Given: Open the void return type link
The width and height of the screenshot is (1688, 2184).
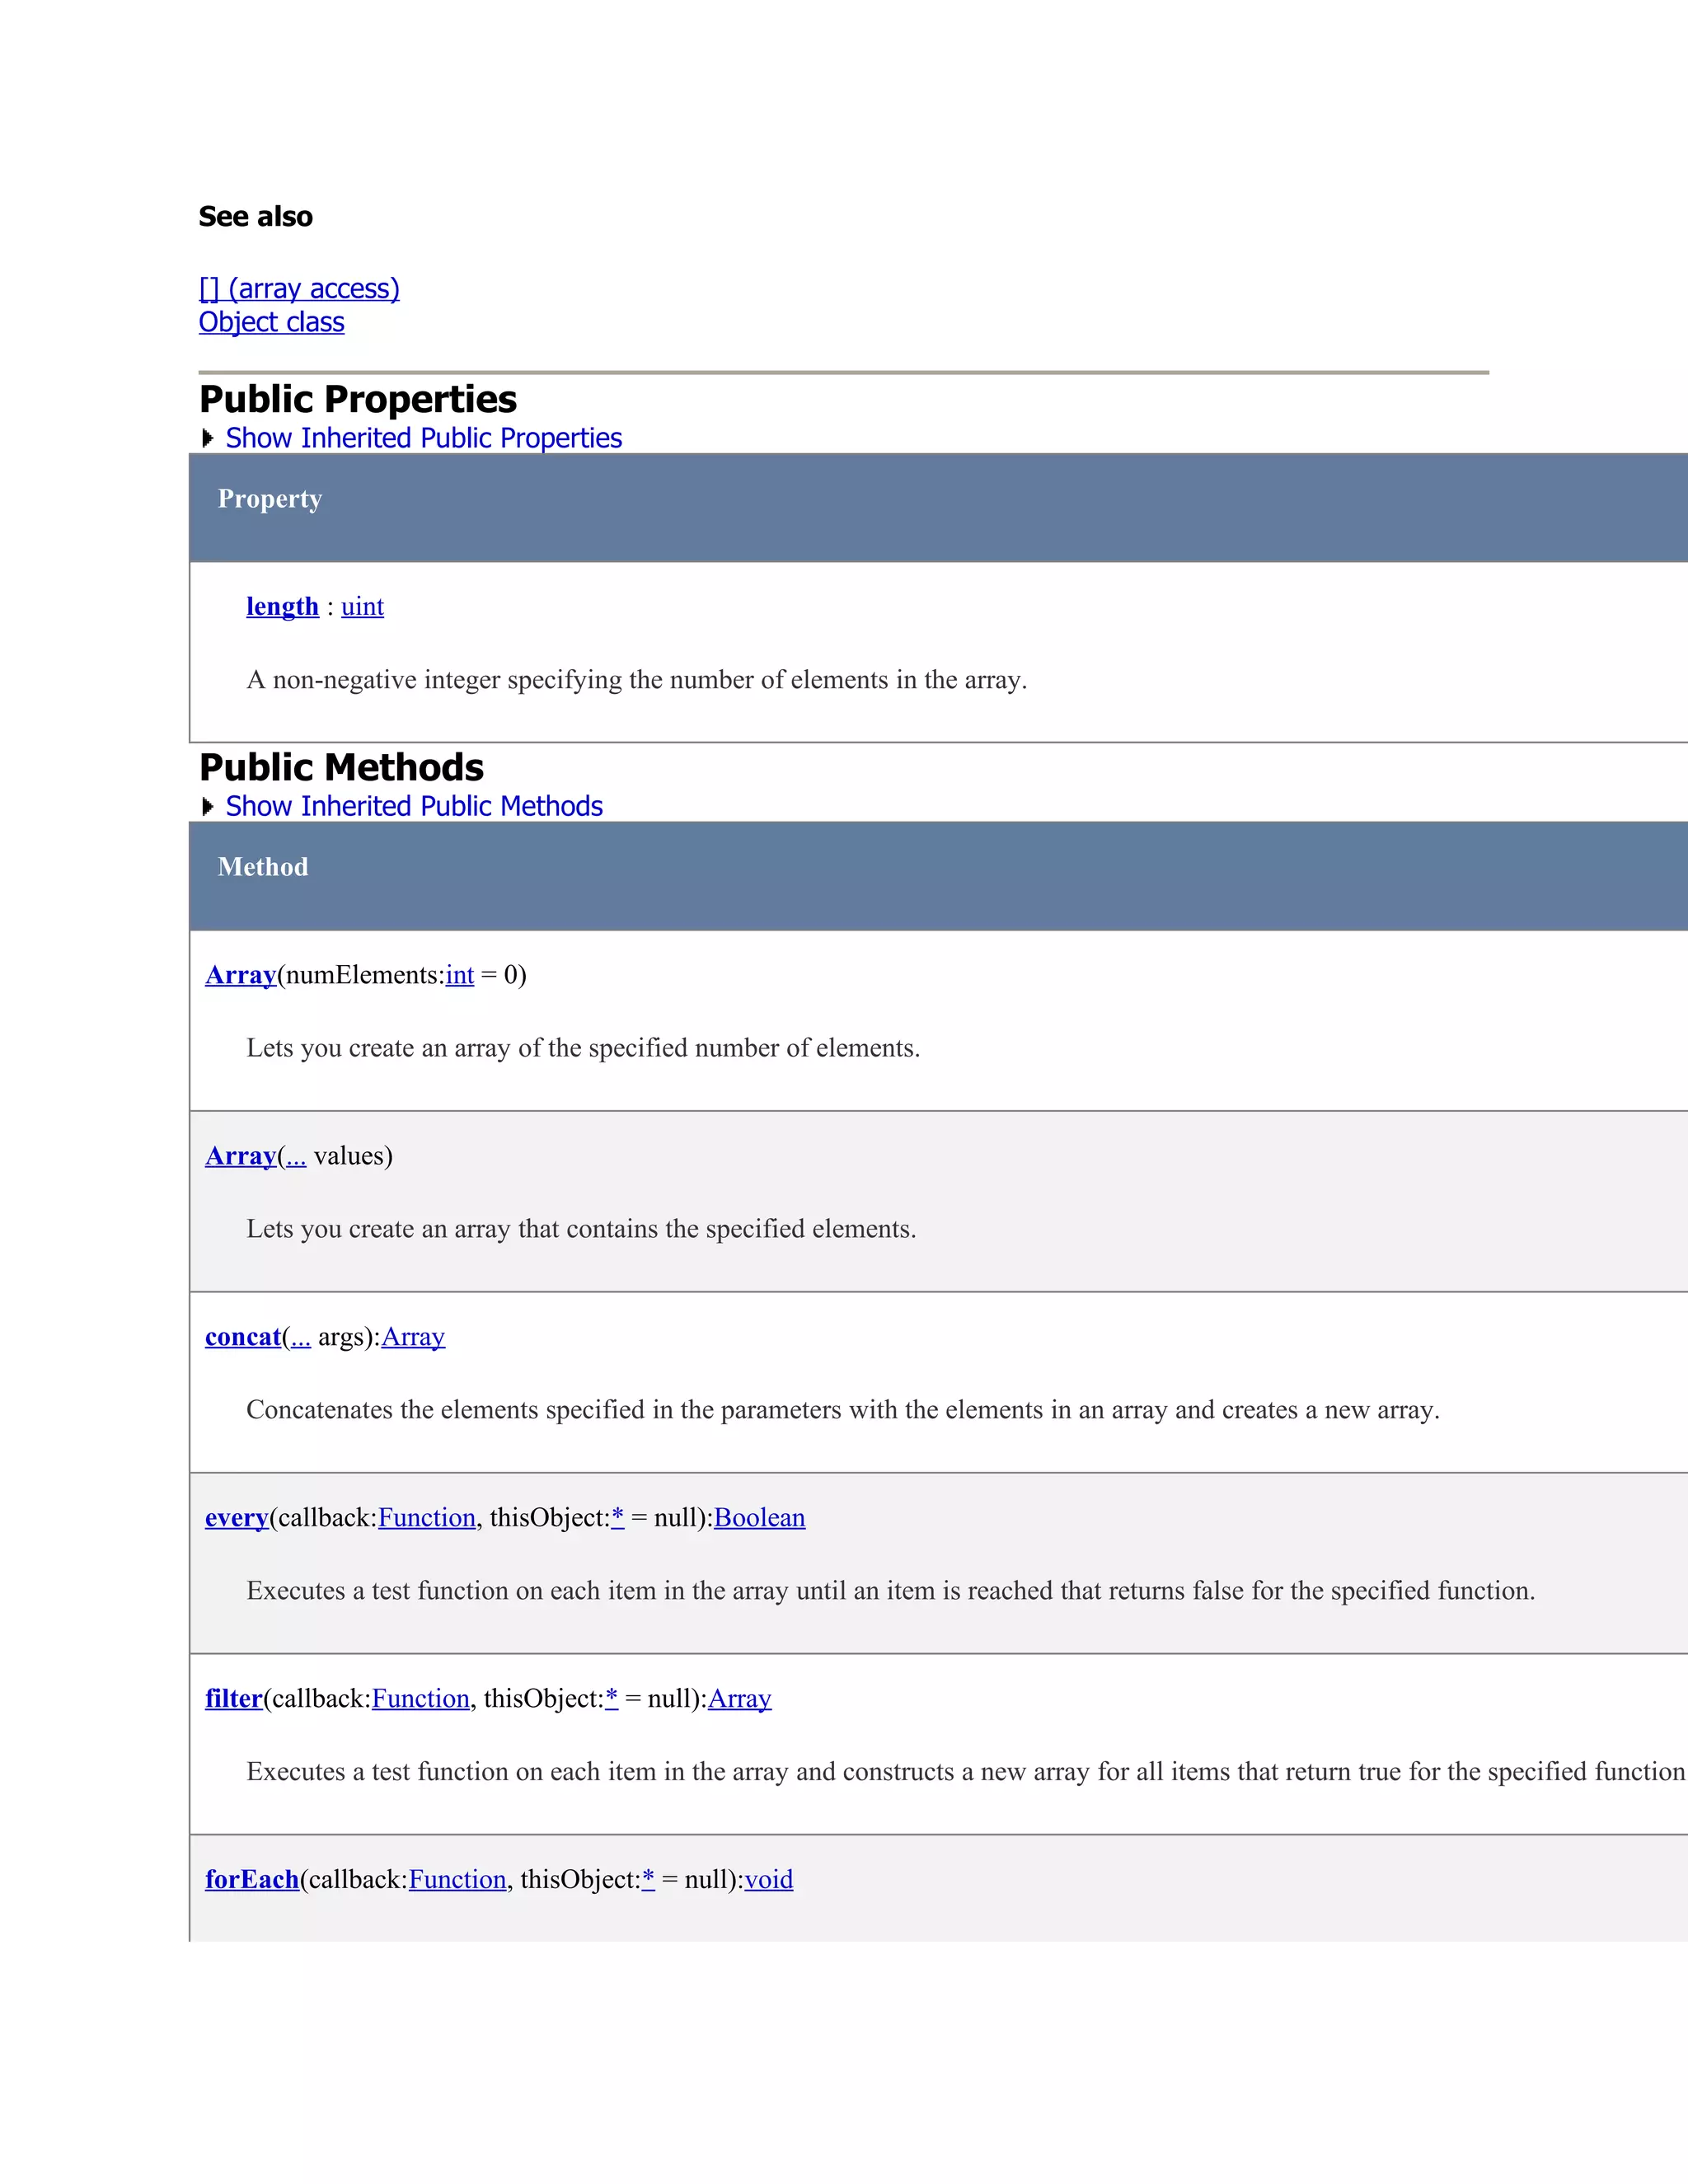Looking at the screenshot, I should tap(768, 1879).
